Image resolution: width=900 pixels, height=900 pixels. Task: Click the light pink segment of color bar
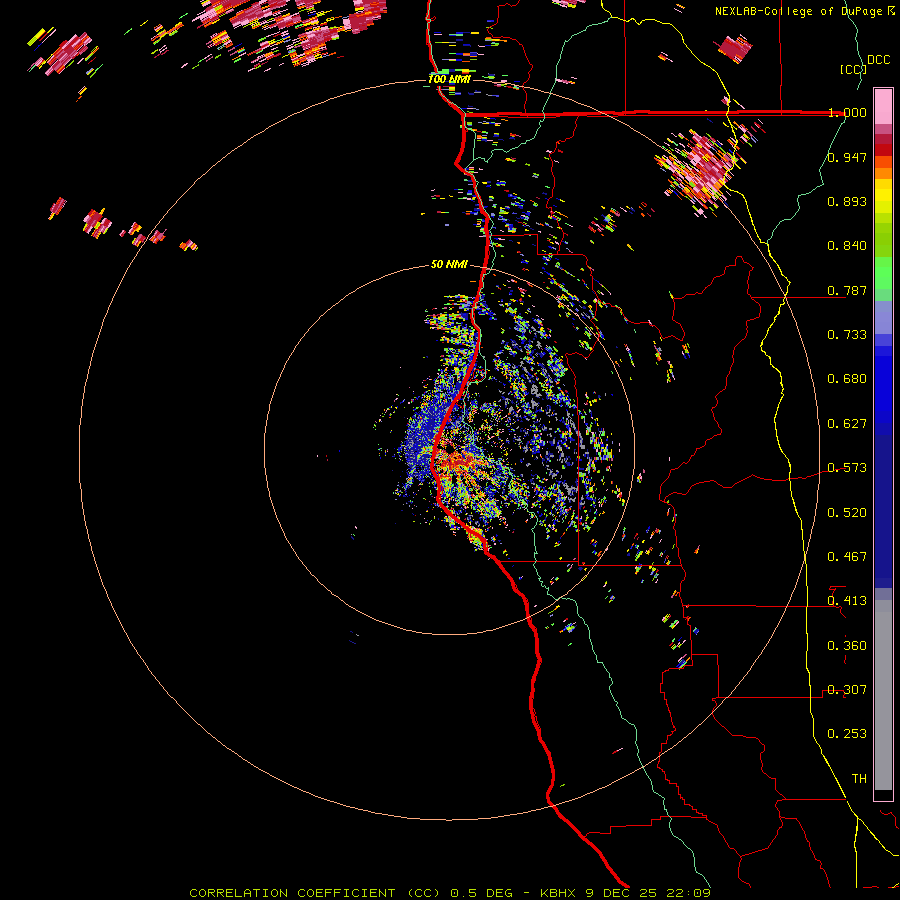(883, 106)
